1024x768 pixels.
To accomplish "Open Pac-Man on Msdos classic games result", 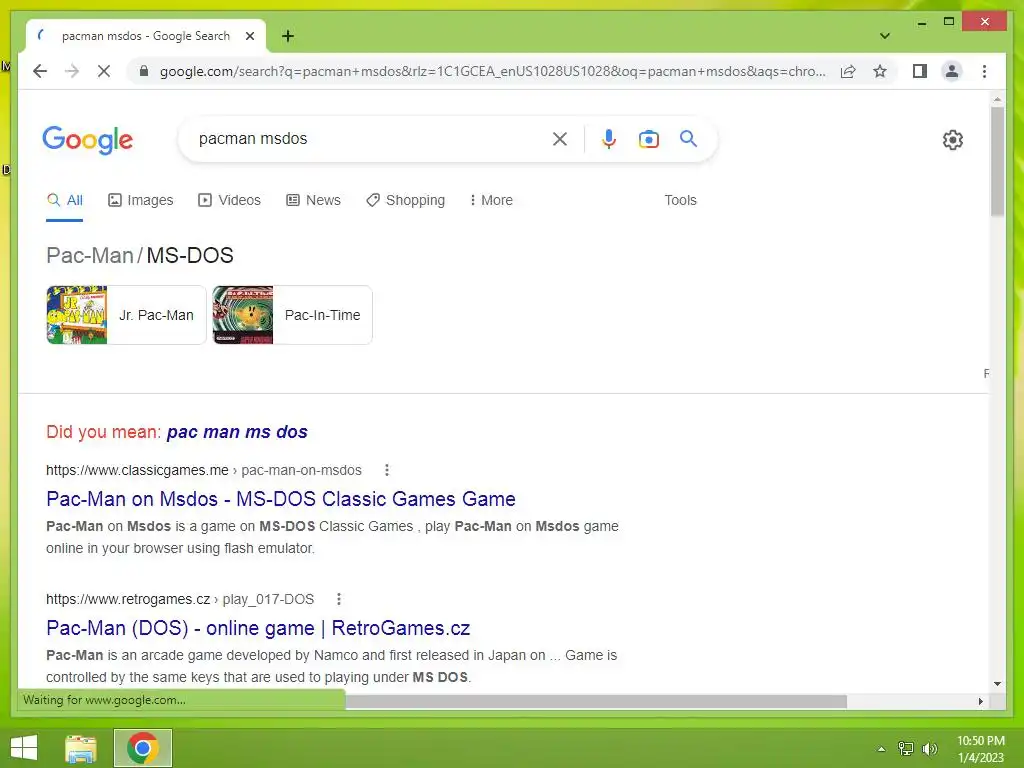I will [x=281, y=499].
